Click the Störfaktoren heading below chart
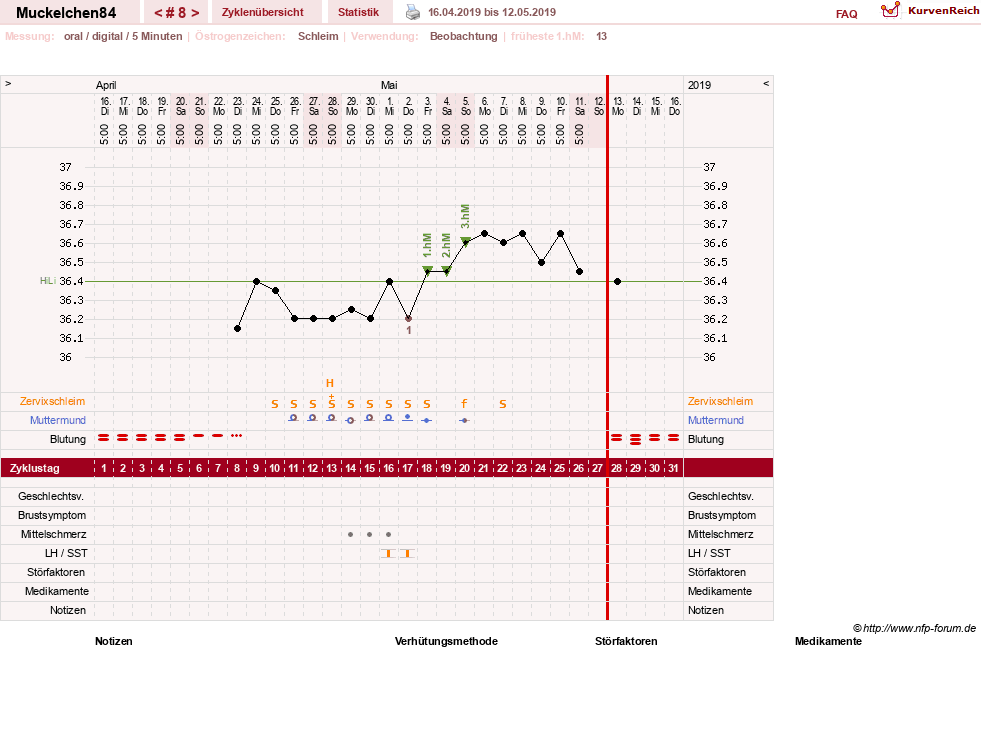 [626, 642]
